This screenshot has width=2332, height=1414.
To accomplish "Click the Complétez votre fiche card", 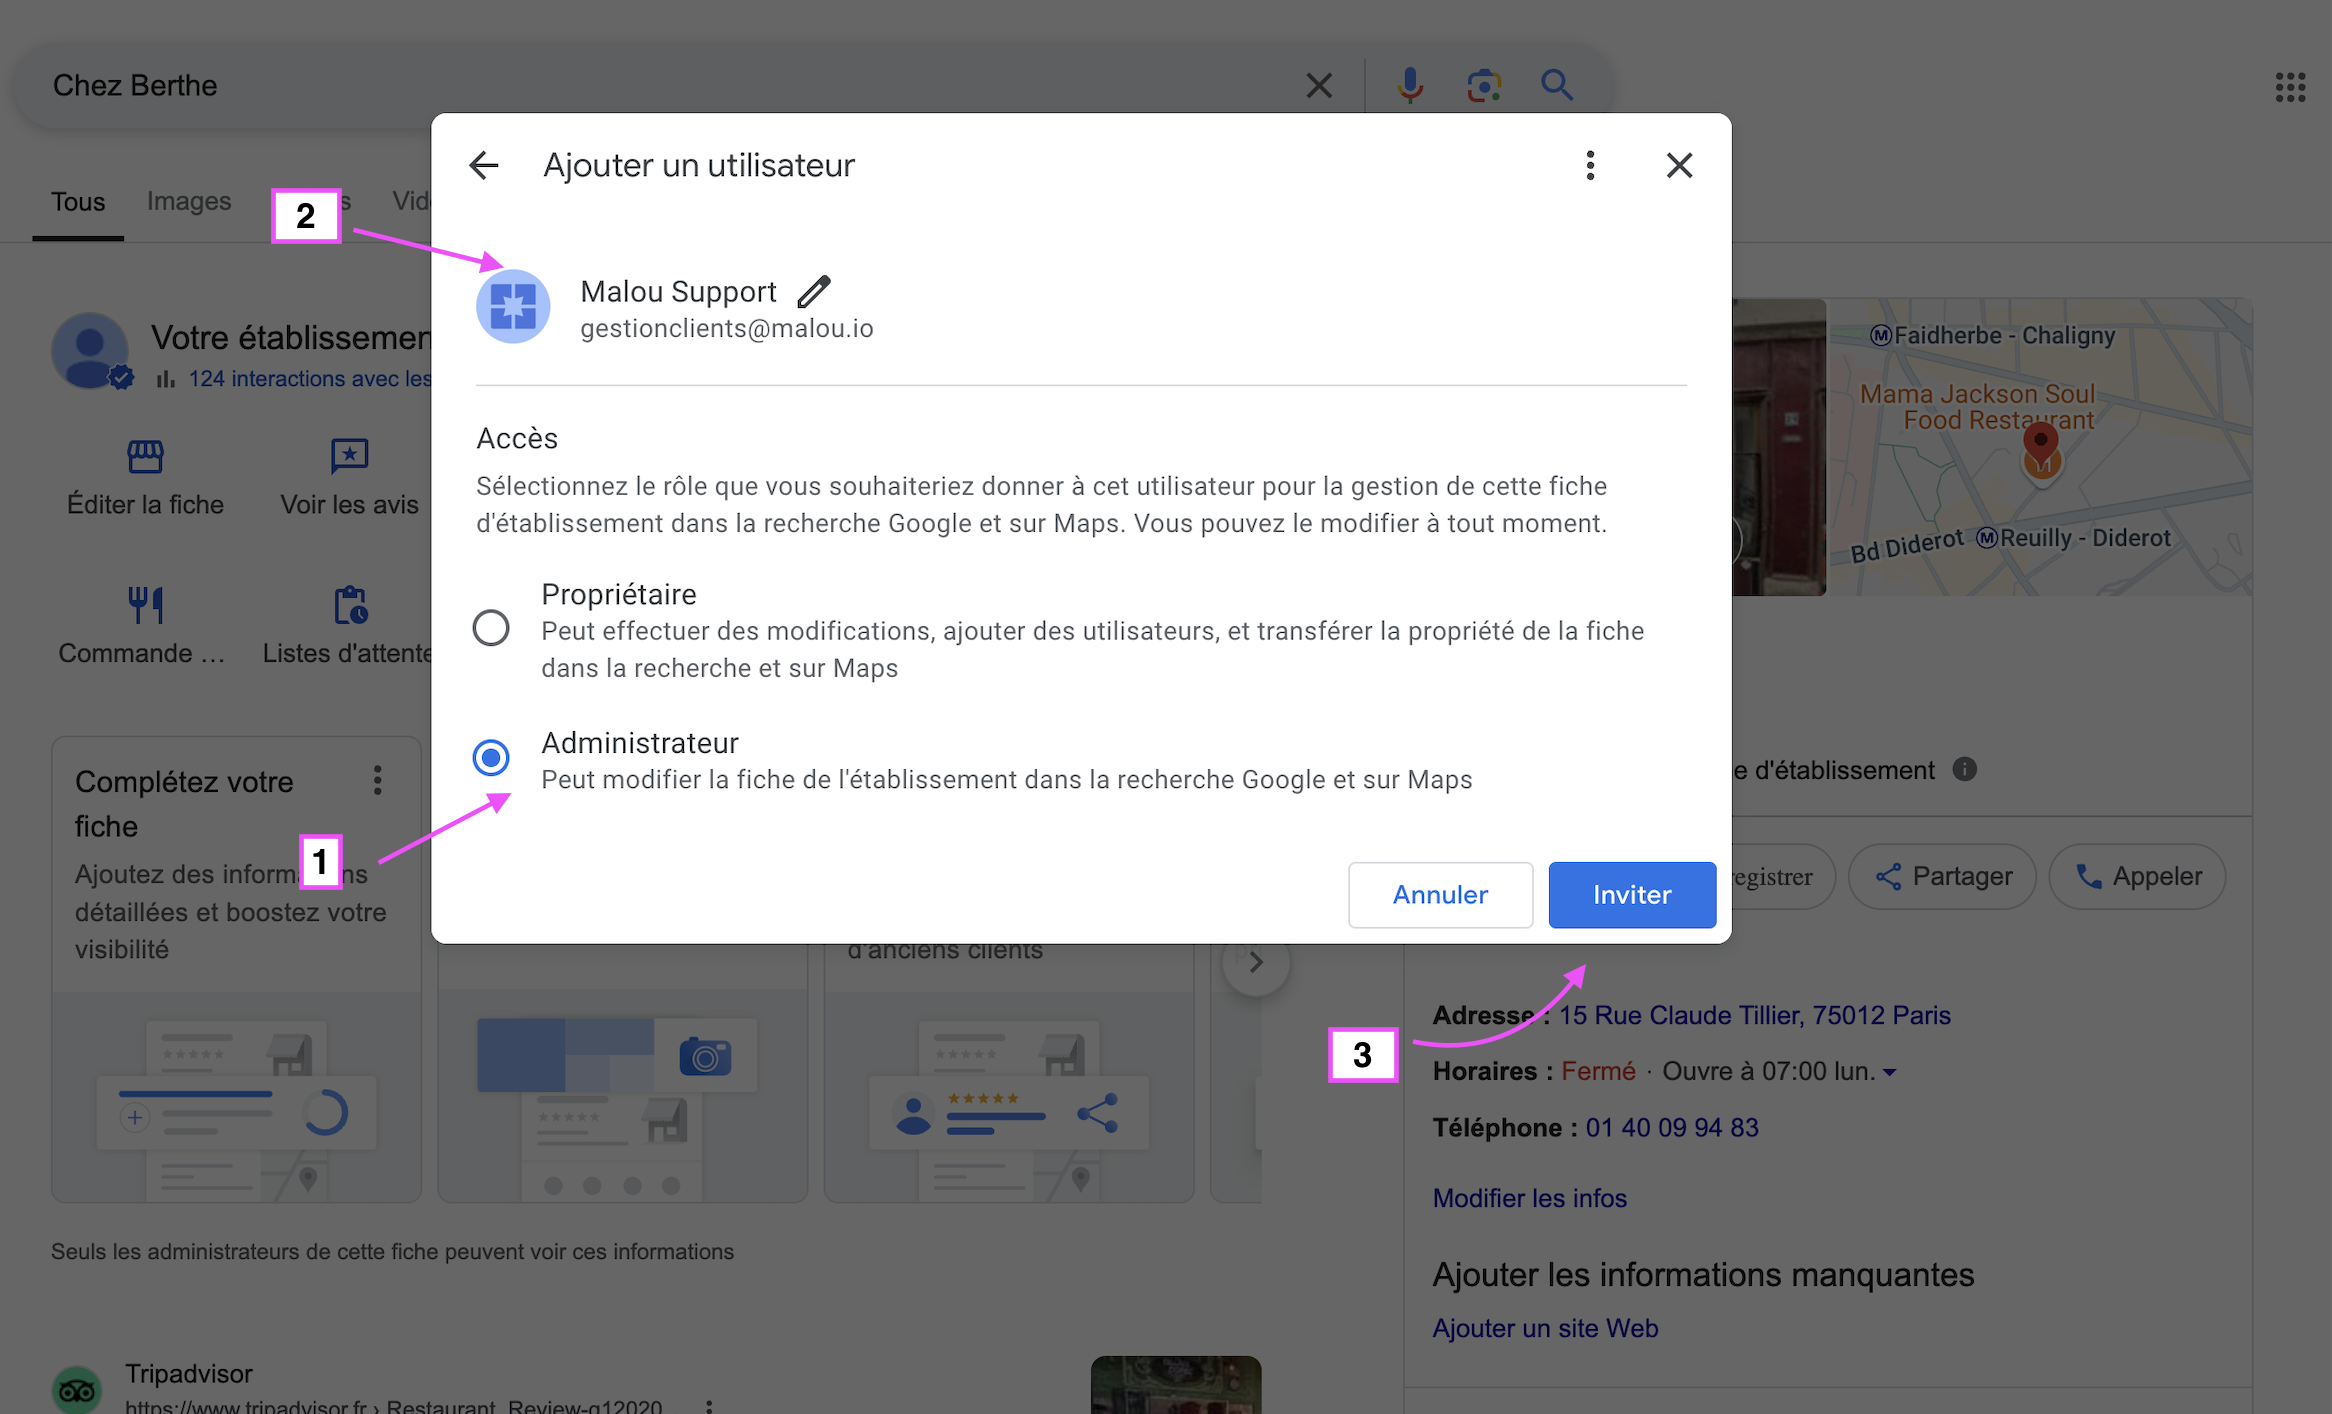I will [237, 970].
